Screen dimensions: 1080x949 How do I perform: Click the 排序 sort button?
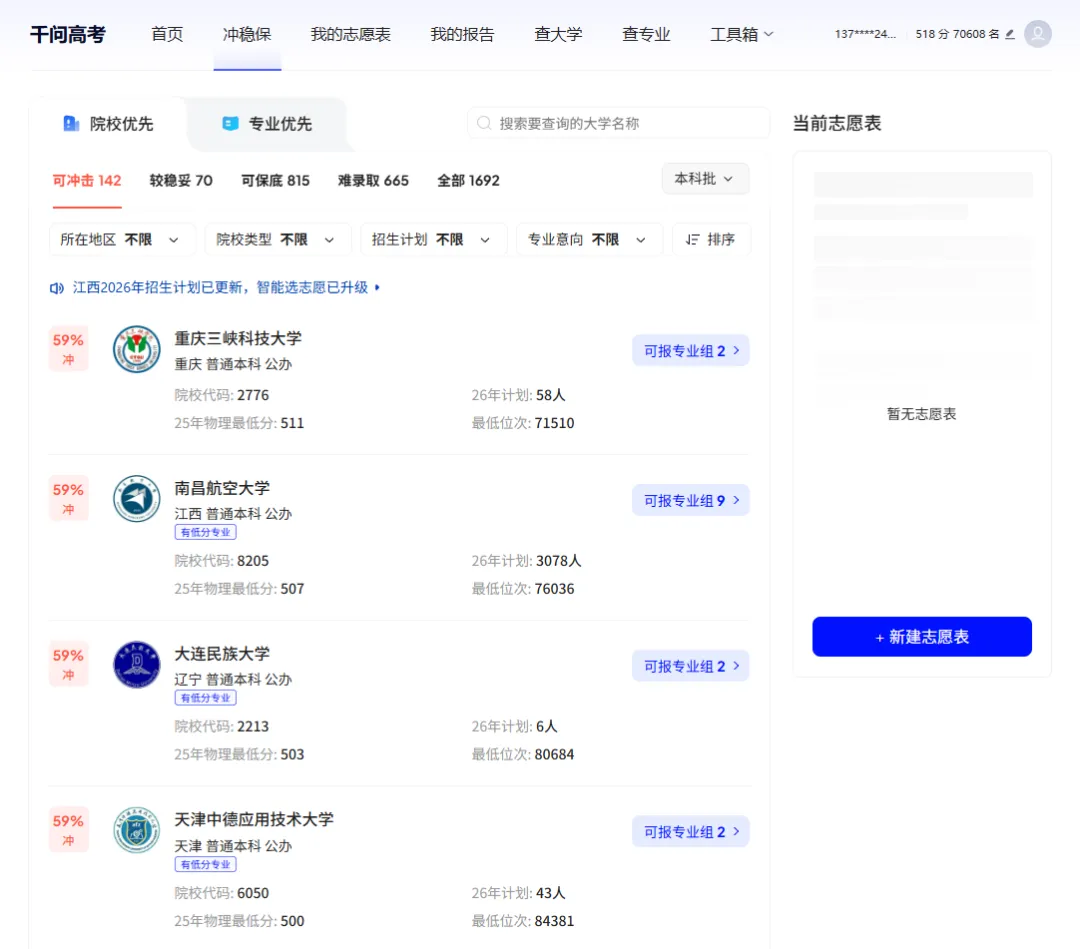click(710, 239)
